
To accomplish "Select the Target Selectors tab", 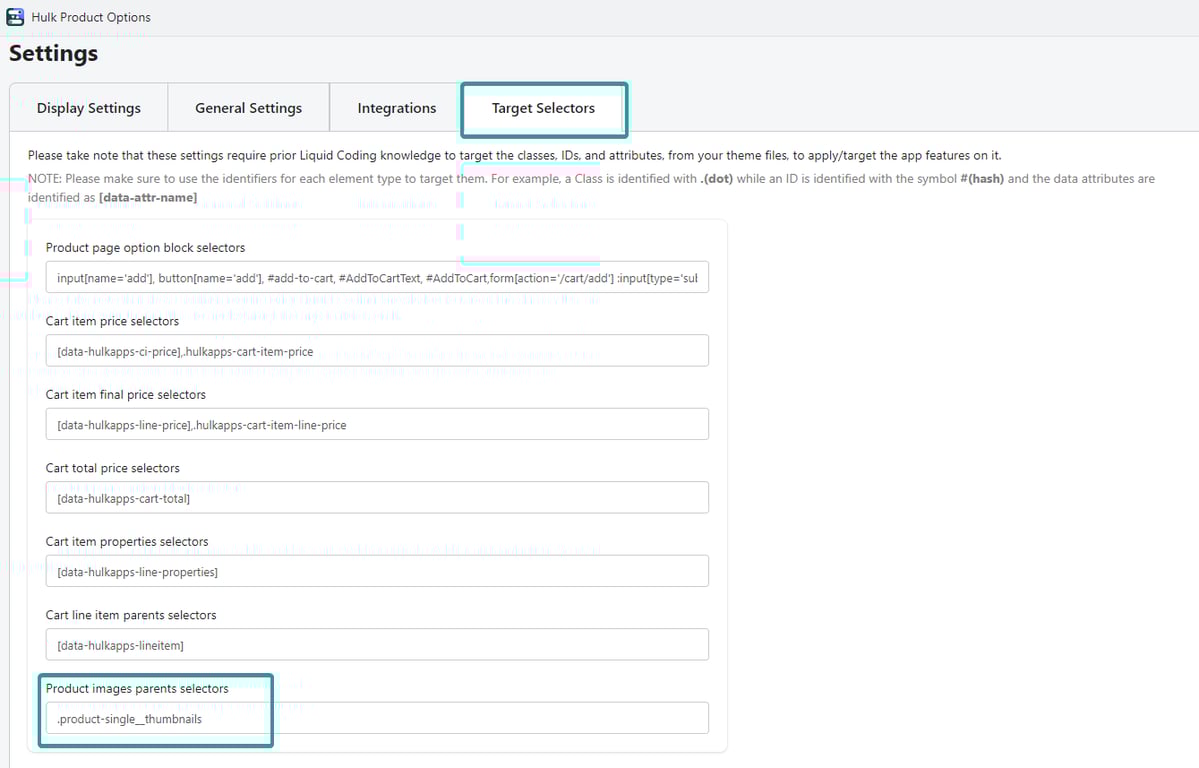I will tap(543, 108).
